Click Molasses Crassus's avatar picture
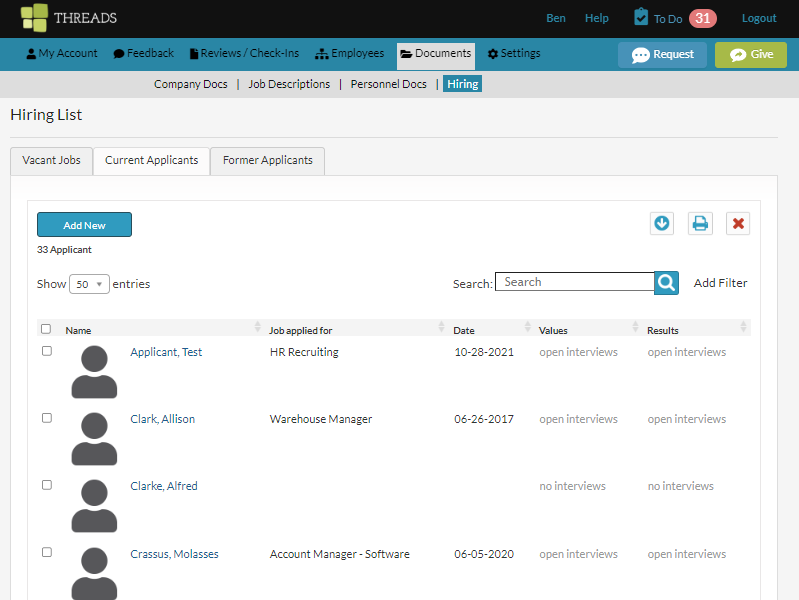The width and height of the screenshot is (799, 600). point(94,573)
